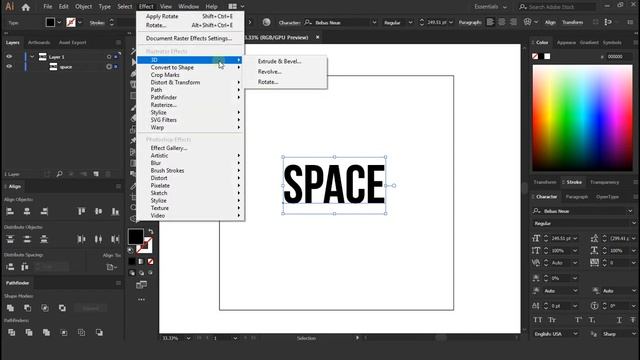
Task: Open the workspace layout switcher icon
Action: (x=232, y=7)
